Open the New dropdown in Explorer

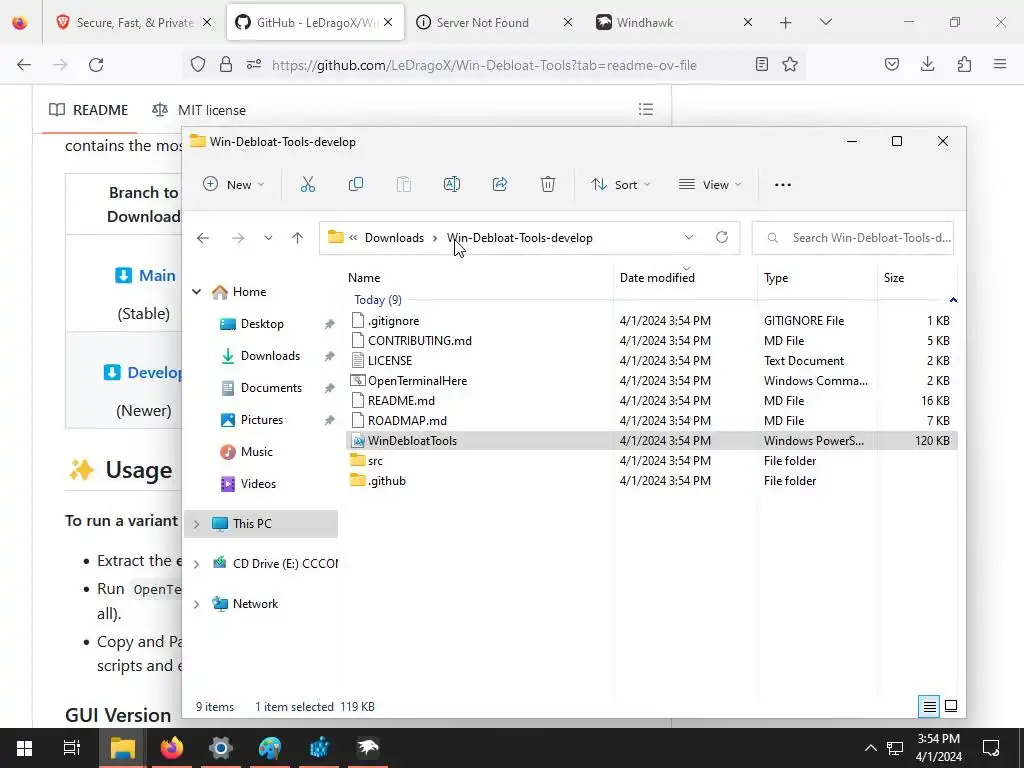(x=233, y=185)
